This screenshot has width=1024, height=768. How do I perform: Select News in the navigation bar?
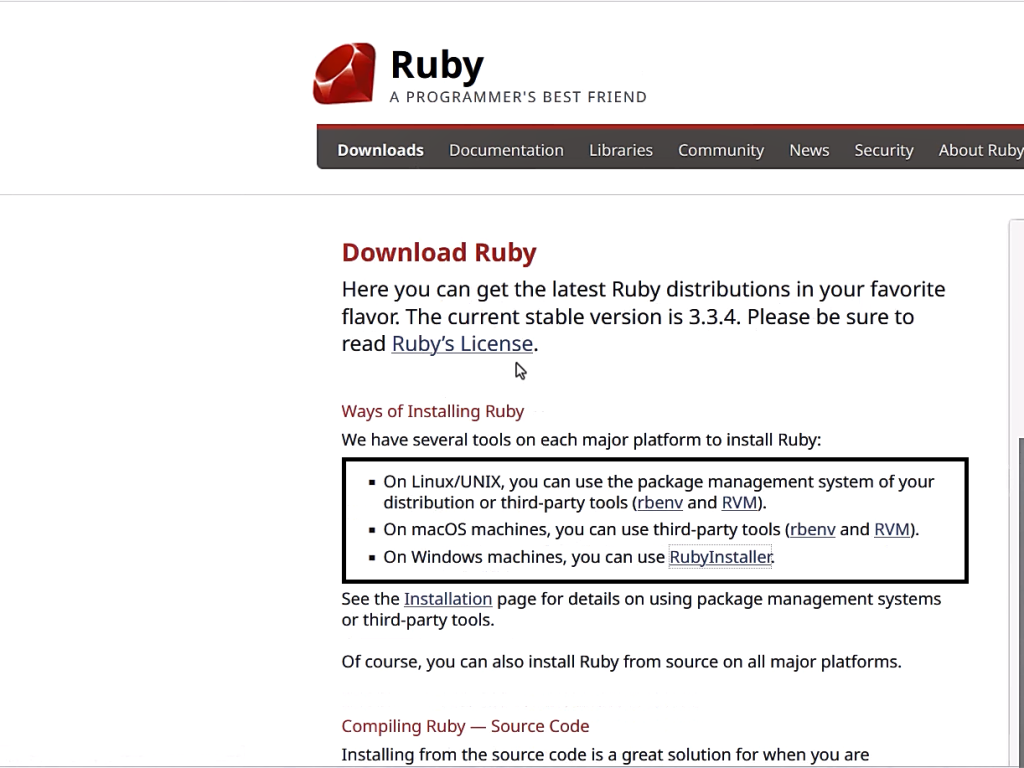click(808, 150)
